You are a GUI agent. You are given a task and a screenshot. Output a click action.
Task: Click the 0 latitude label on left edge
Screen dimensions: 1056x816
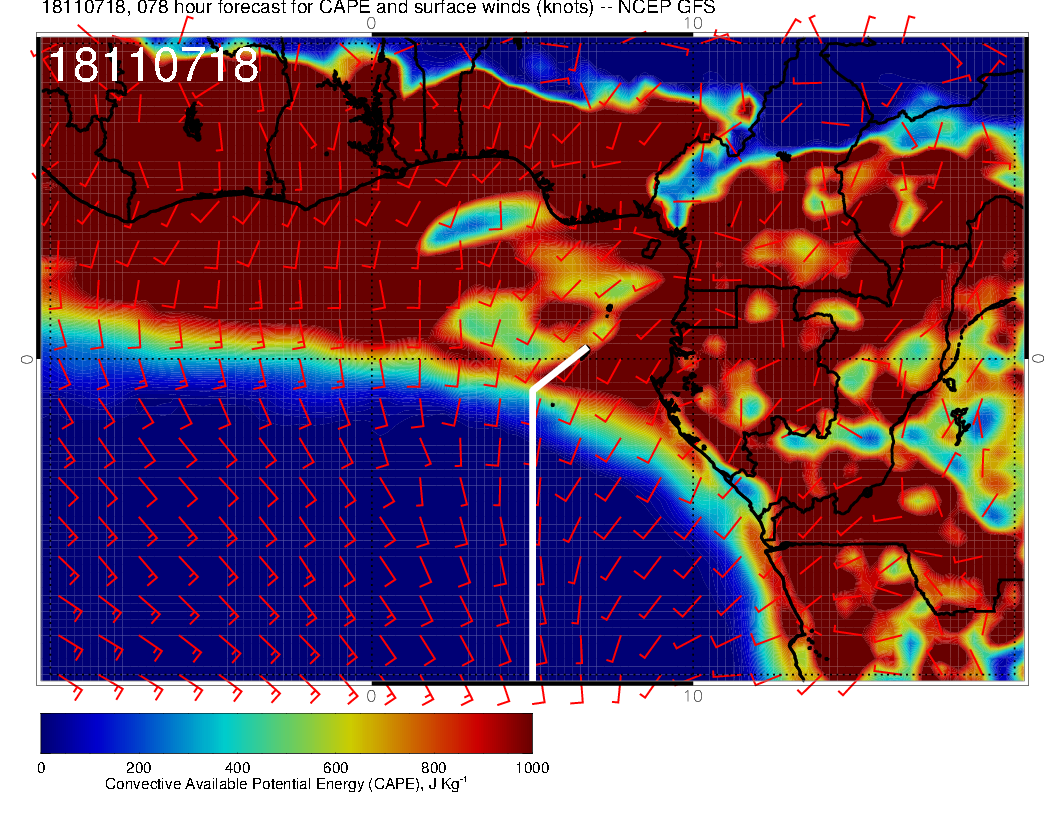[27, 358]
